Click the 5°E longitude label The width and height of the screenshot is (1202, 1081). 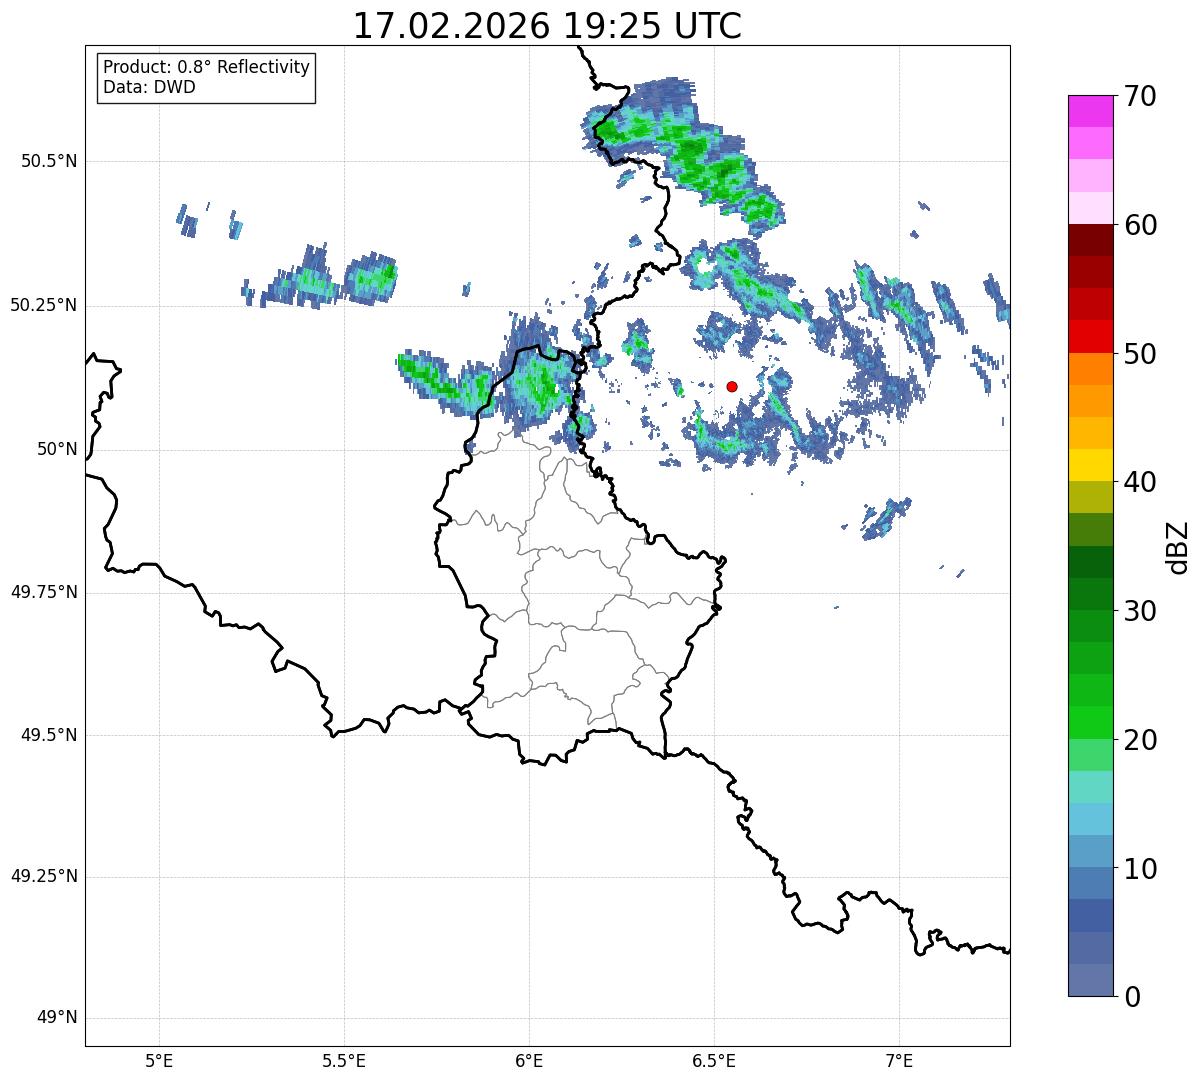tap(159, 1060)
